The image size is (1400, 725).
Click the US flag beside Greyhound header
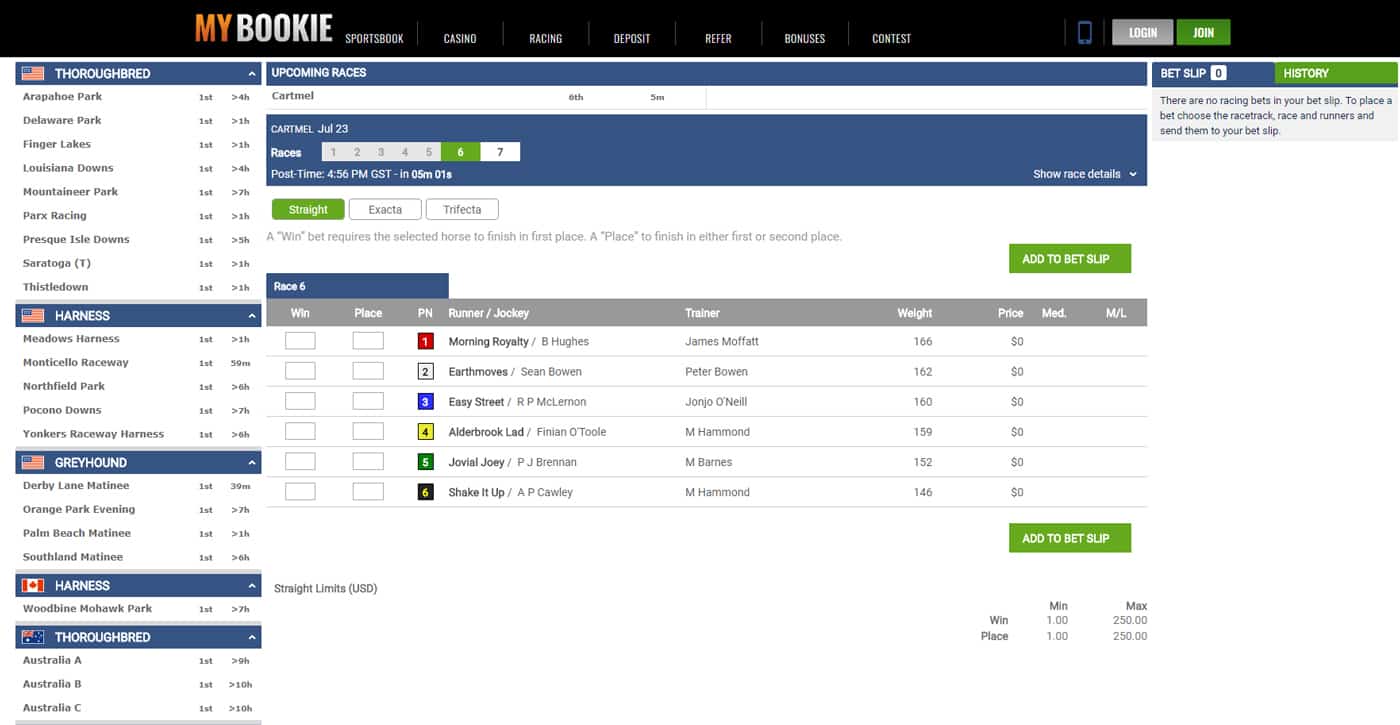pyautogui.click(x=33, y=462)
